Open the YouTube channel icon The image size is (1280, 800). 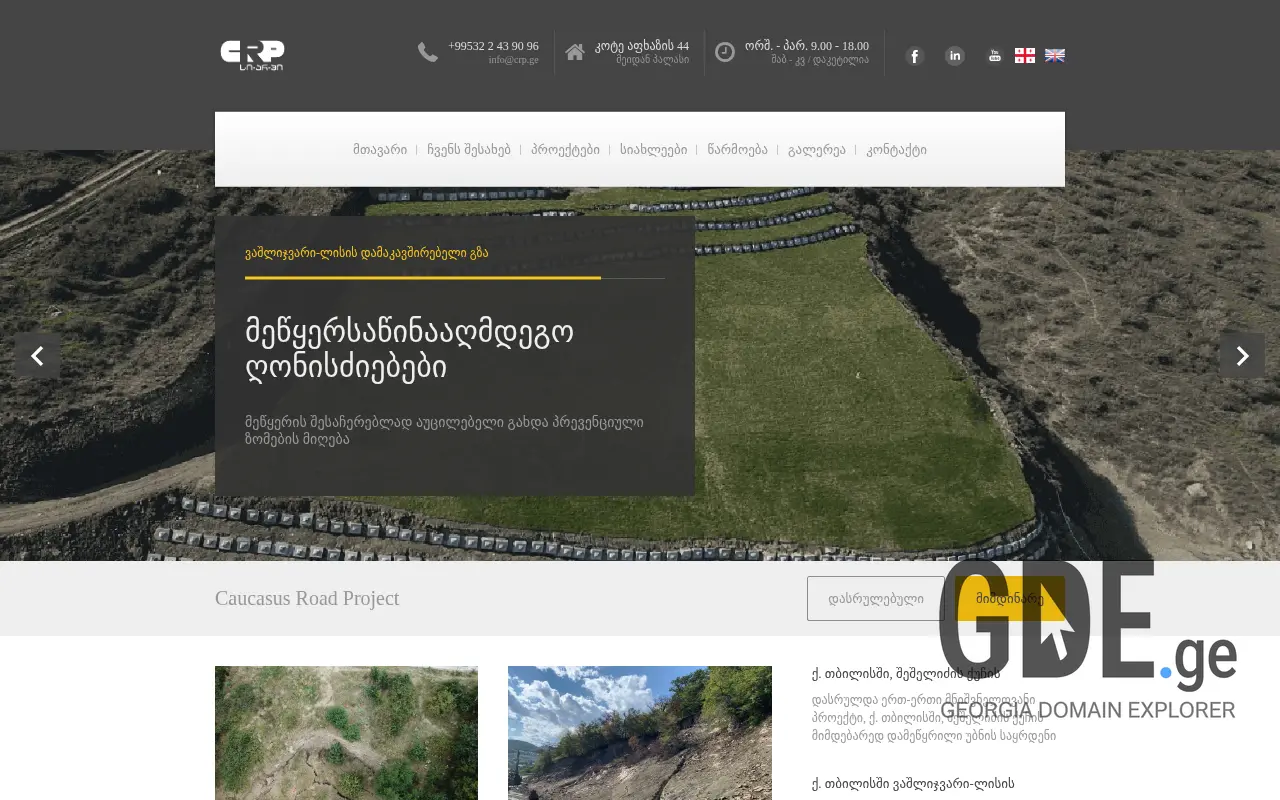pyautogui.click(x=994, y=55)
